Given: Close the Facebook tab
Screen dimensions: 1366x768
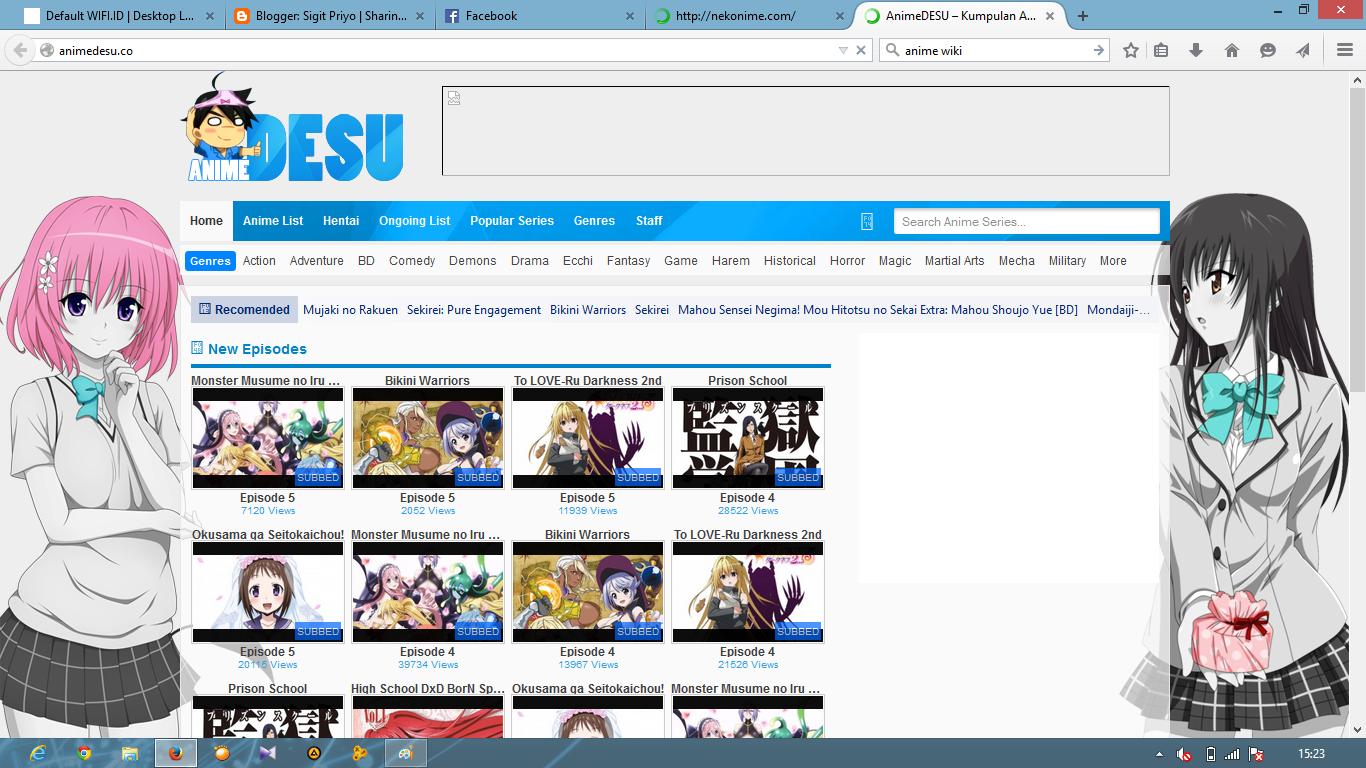Looking at the screenshot, I should click(630, 16).
